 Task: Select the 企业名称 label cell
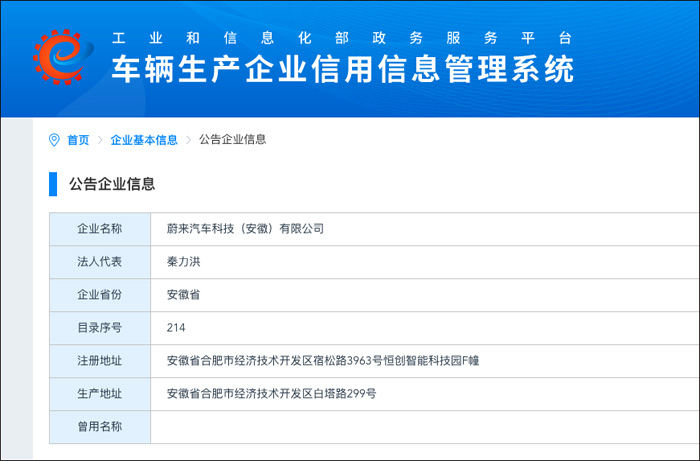tap(100, 229)
